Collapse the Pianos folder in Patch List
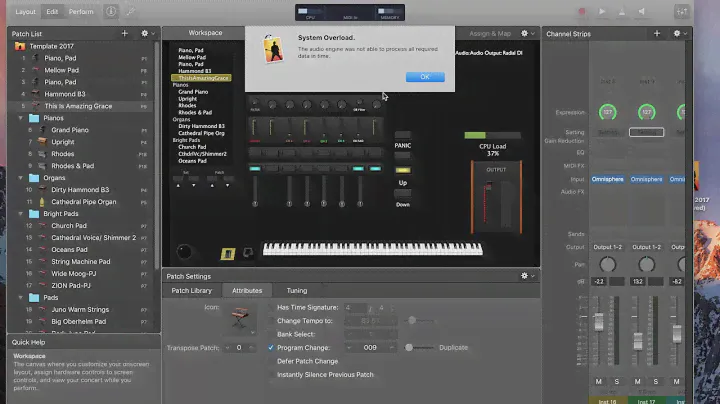The image size is (720, 404). pyautogui.click(x=20, y=118)
